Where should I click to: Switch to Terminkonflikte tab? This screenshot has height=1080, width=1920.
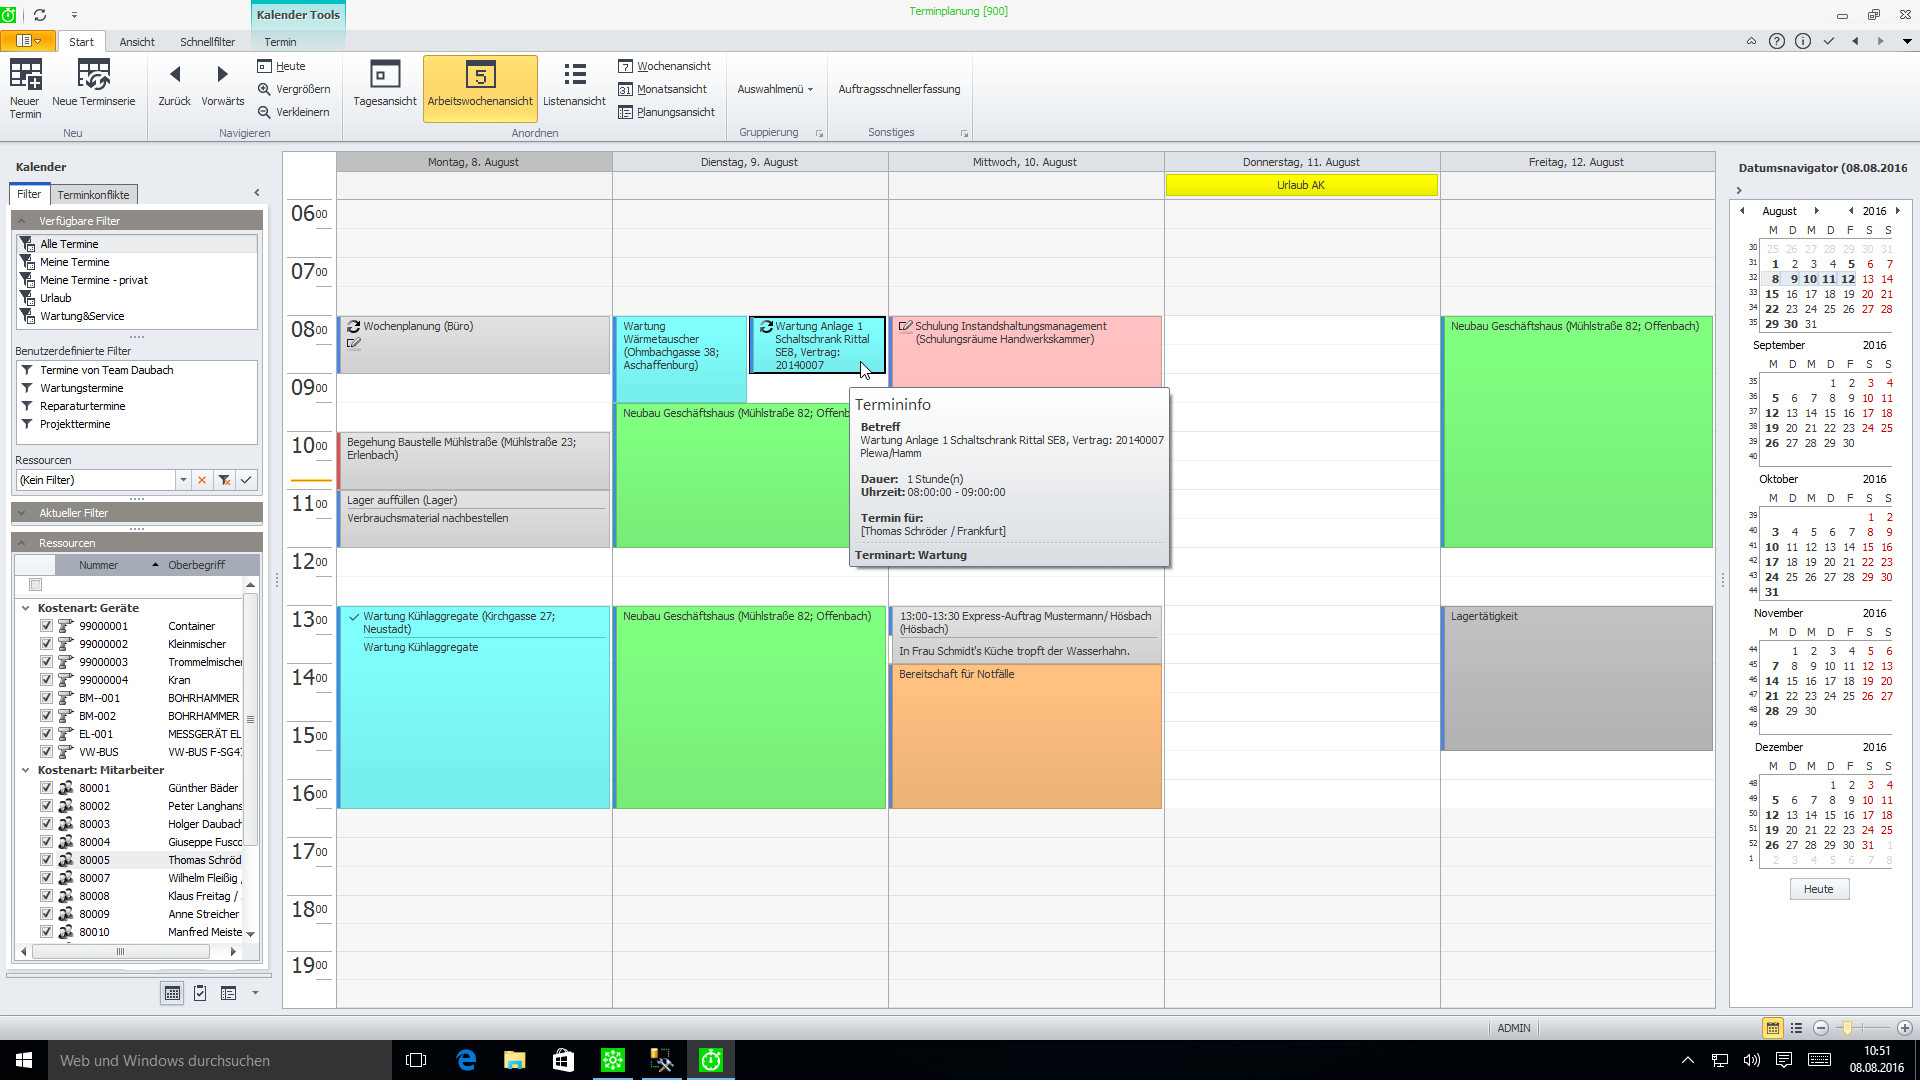click(93, 195)
